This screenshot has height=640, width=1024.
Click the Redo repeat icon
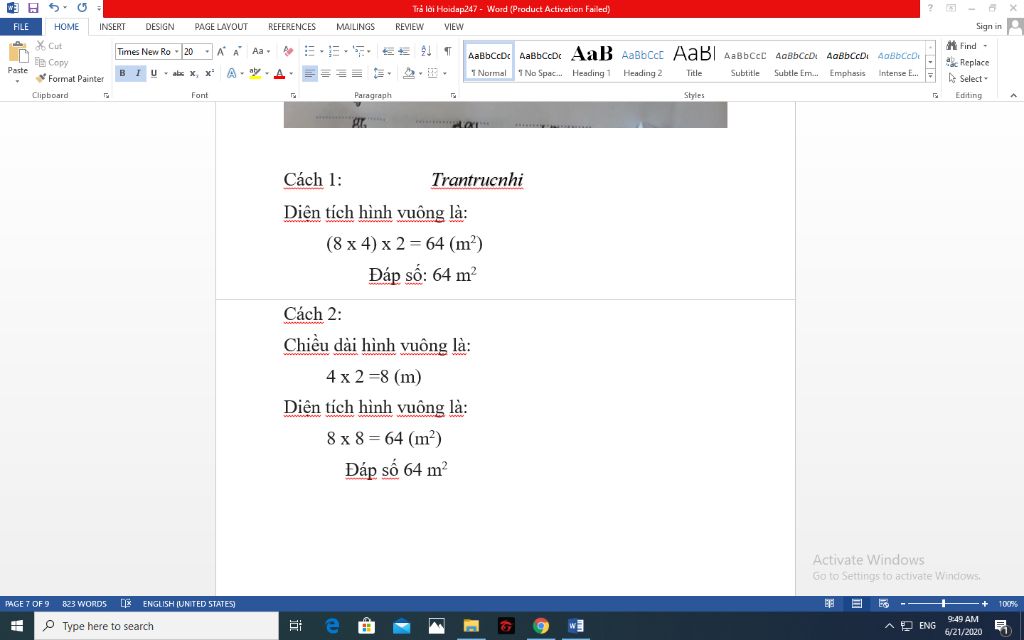82,8
